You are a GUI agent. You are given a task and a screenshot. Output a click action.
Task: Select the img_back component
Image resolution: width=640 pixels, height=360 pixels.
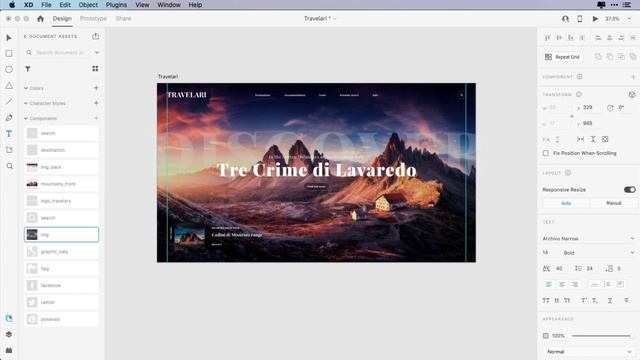coord(62,167)
